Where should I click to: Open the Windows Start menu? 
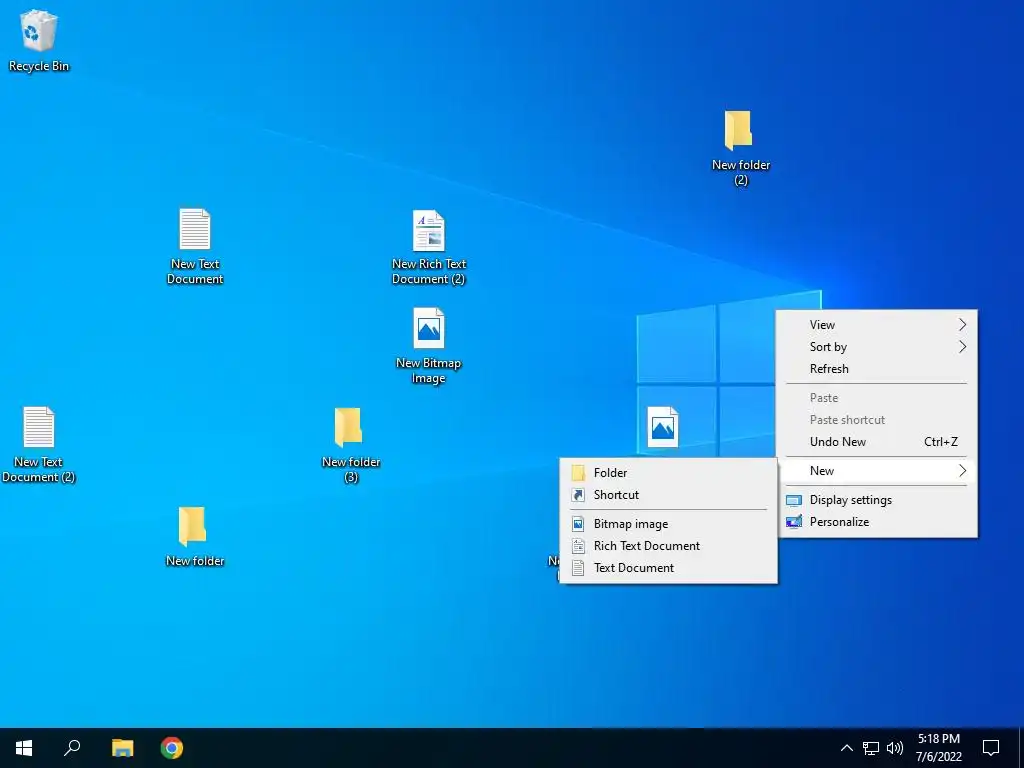click(x=24, y=748)
